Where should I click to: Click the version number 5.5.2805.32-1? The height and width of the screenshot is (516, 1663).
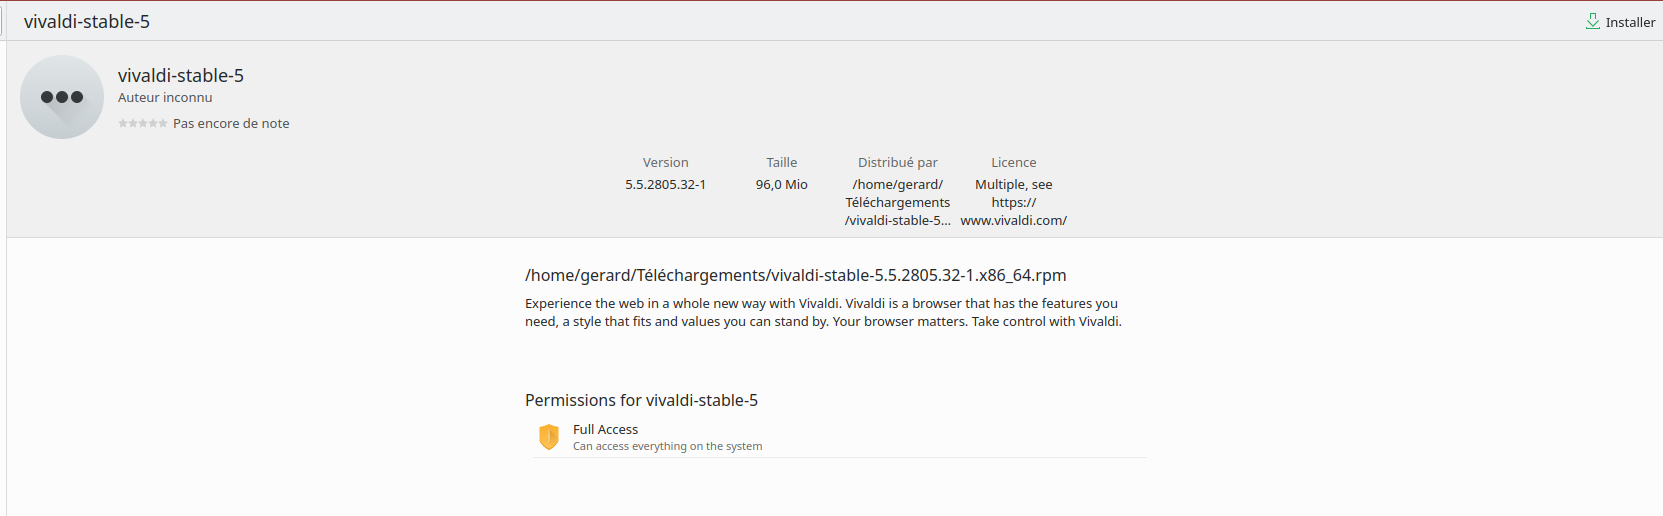click(x=666, y=185)
